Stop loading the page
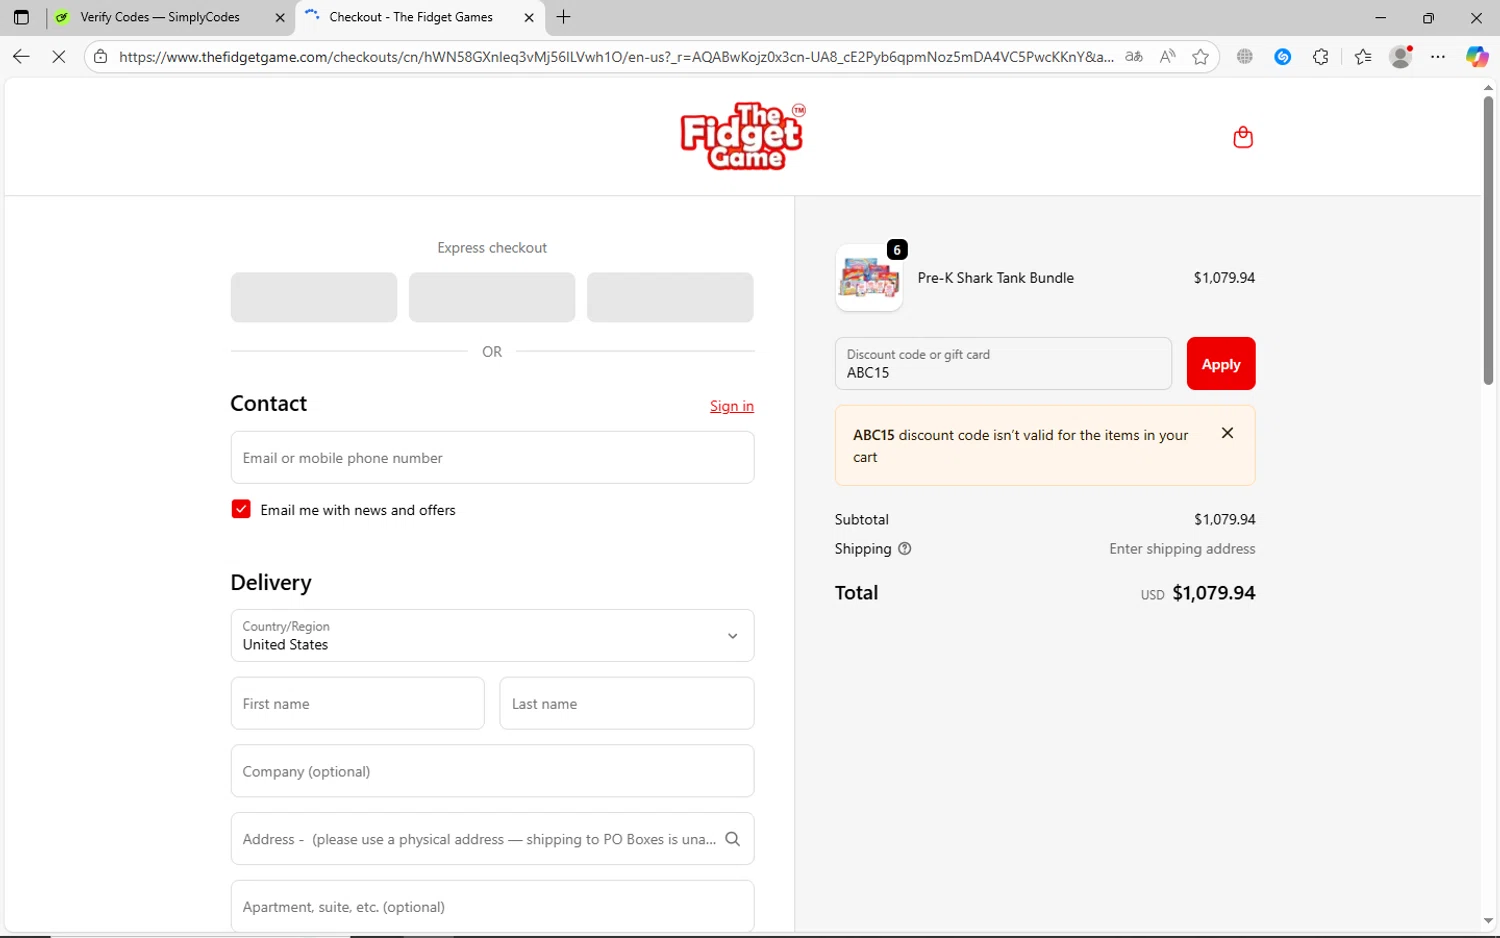 58,57
